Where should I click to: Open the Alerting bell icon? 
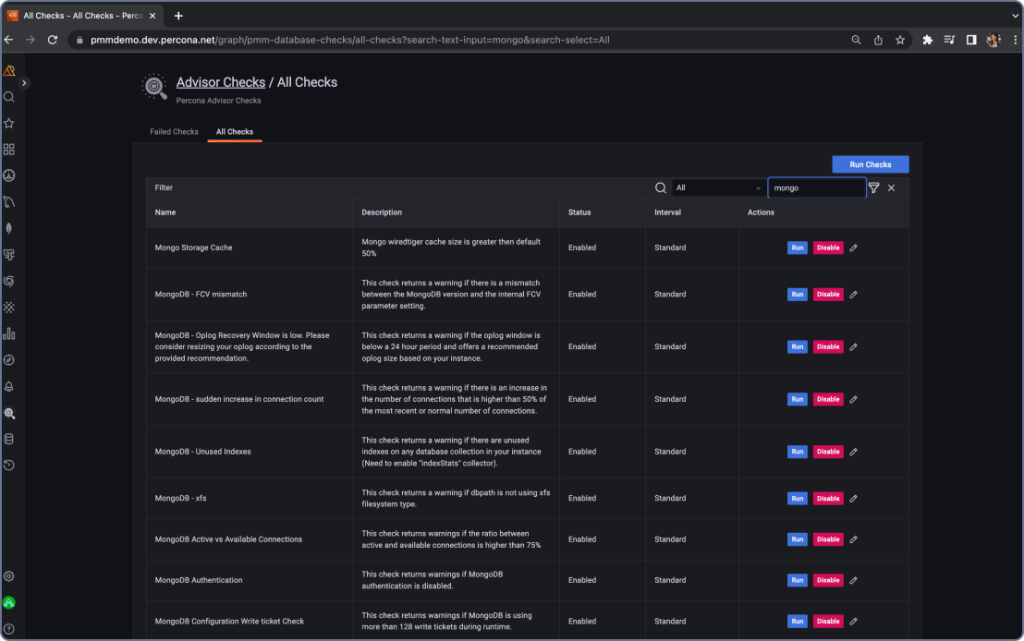9,386
